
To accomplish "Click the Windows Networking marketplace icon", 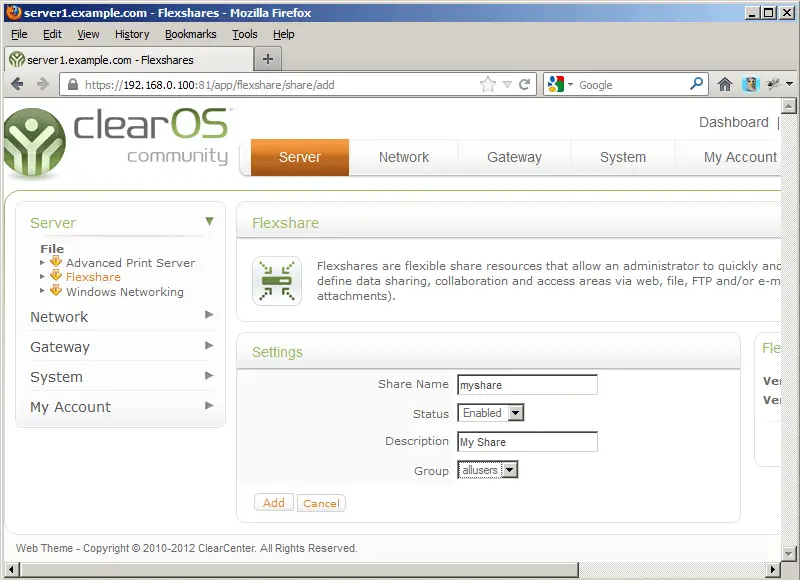I will click(56, 291).
